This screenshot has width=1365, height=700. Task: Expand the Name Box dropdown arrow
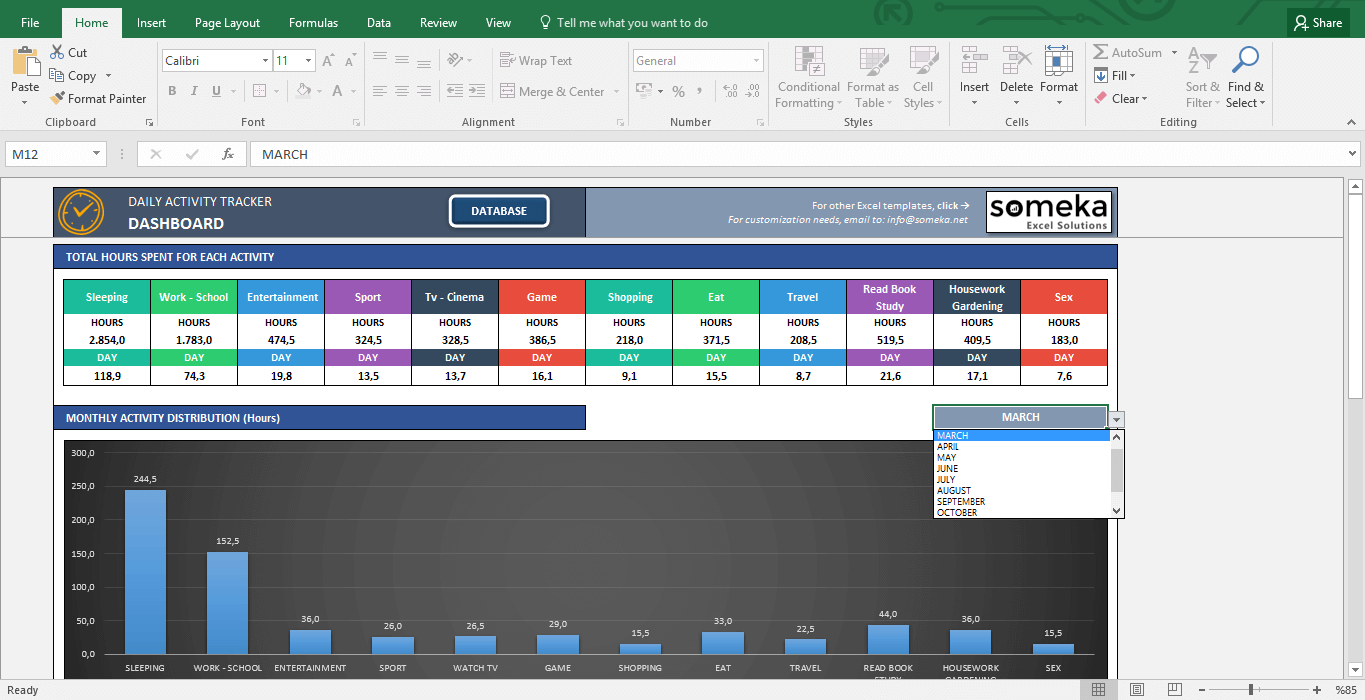click(97, 154)
